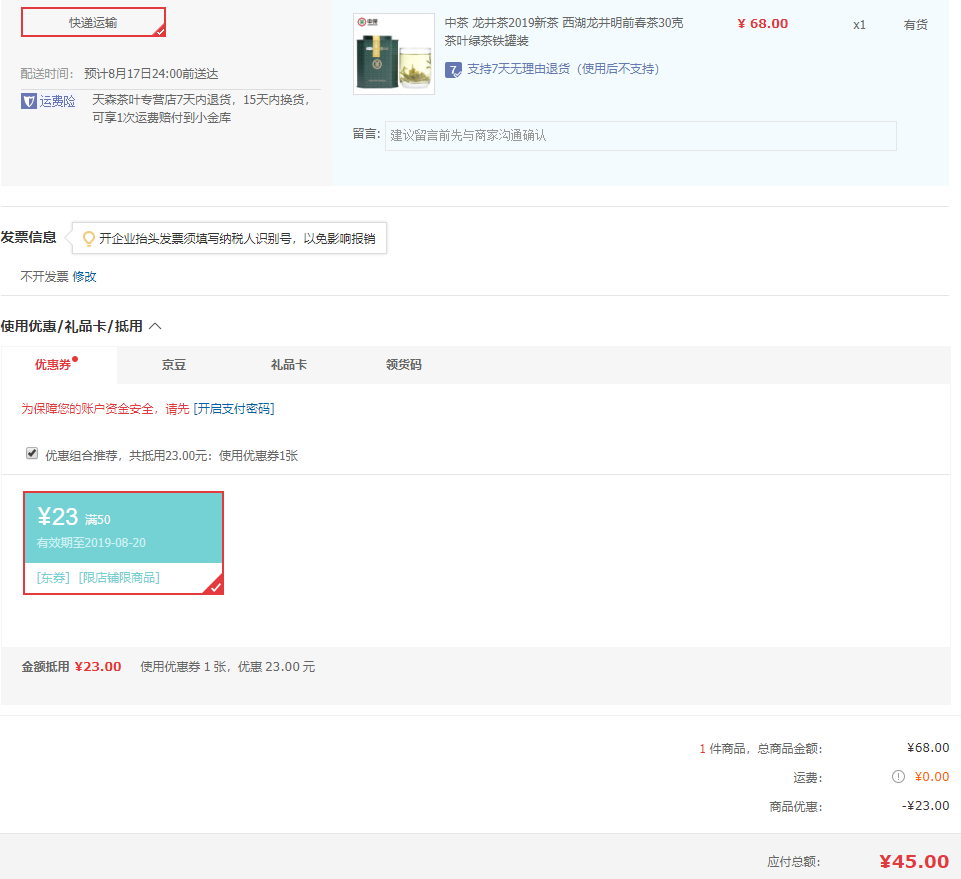This screenshot has height=879, width=961.
Task: Click the 天森茶叶专营店 return terms text
Action: tap(201, 108)
